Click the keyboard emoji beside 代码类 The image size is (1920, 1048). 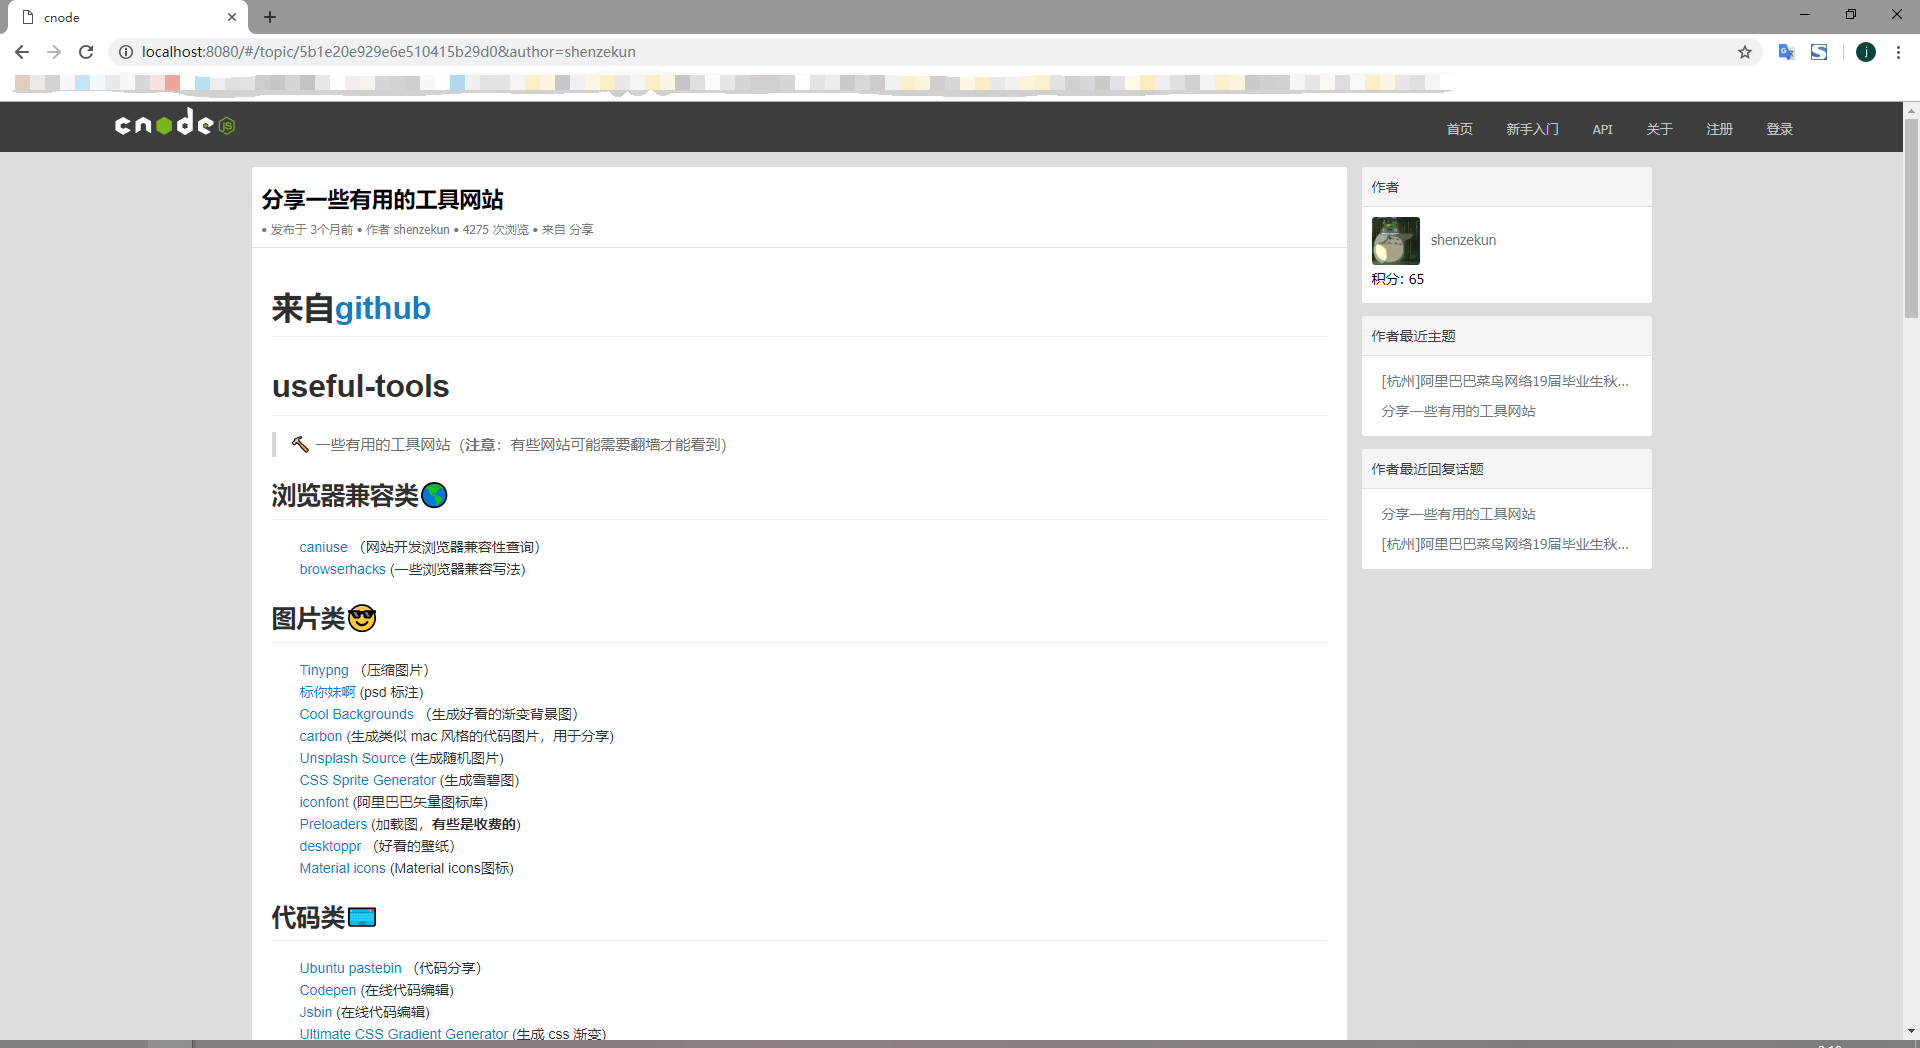(362, 917)
